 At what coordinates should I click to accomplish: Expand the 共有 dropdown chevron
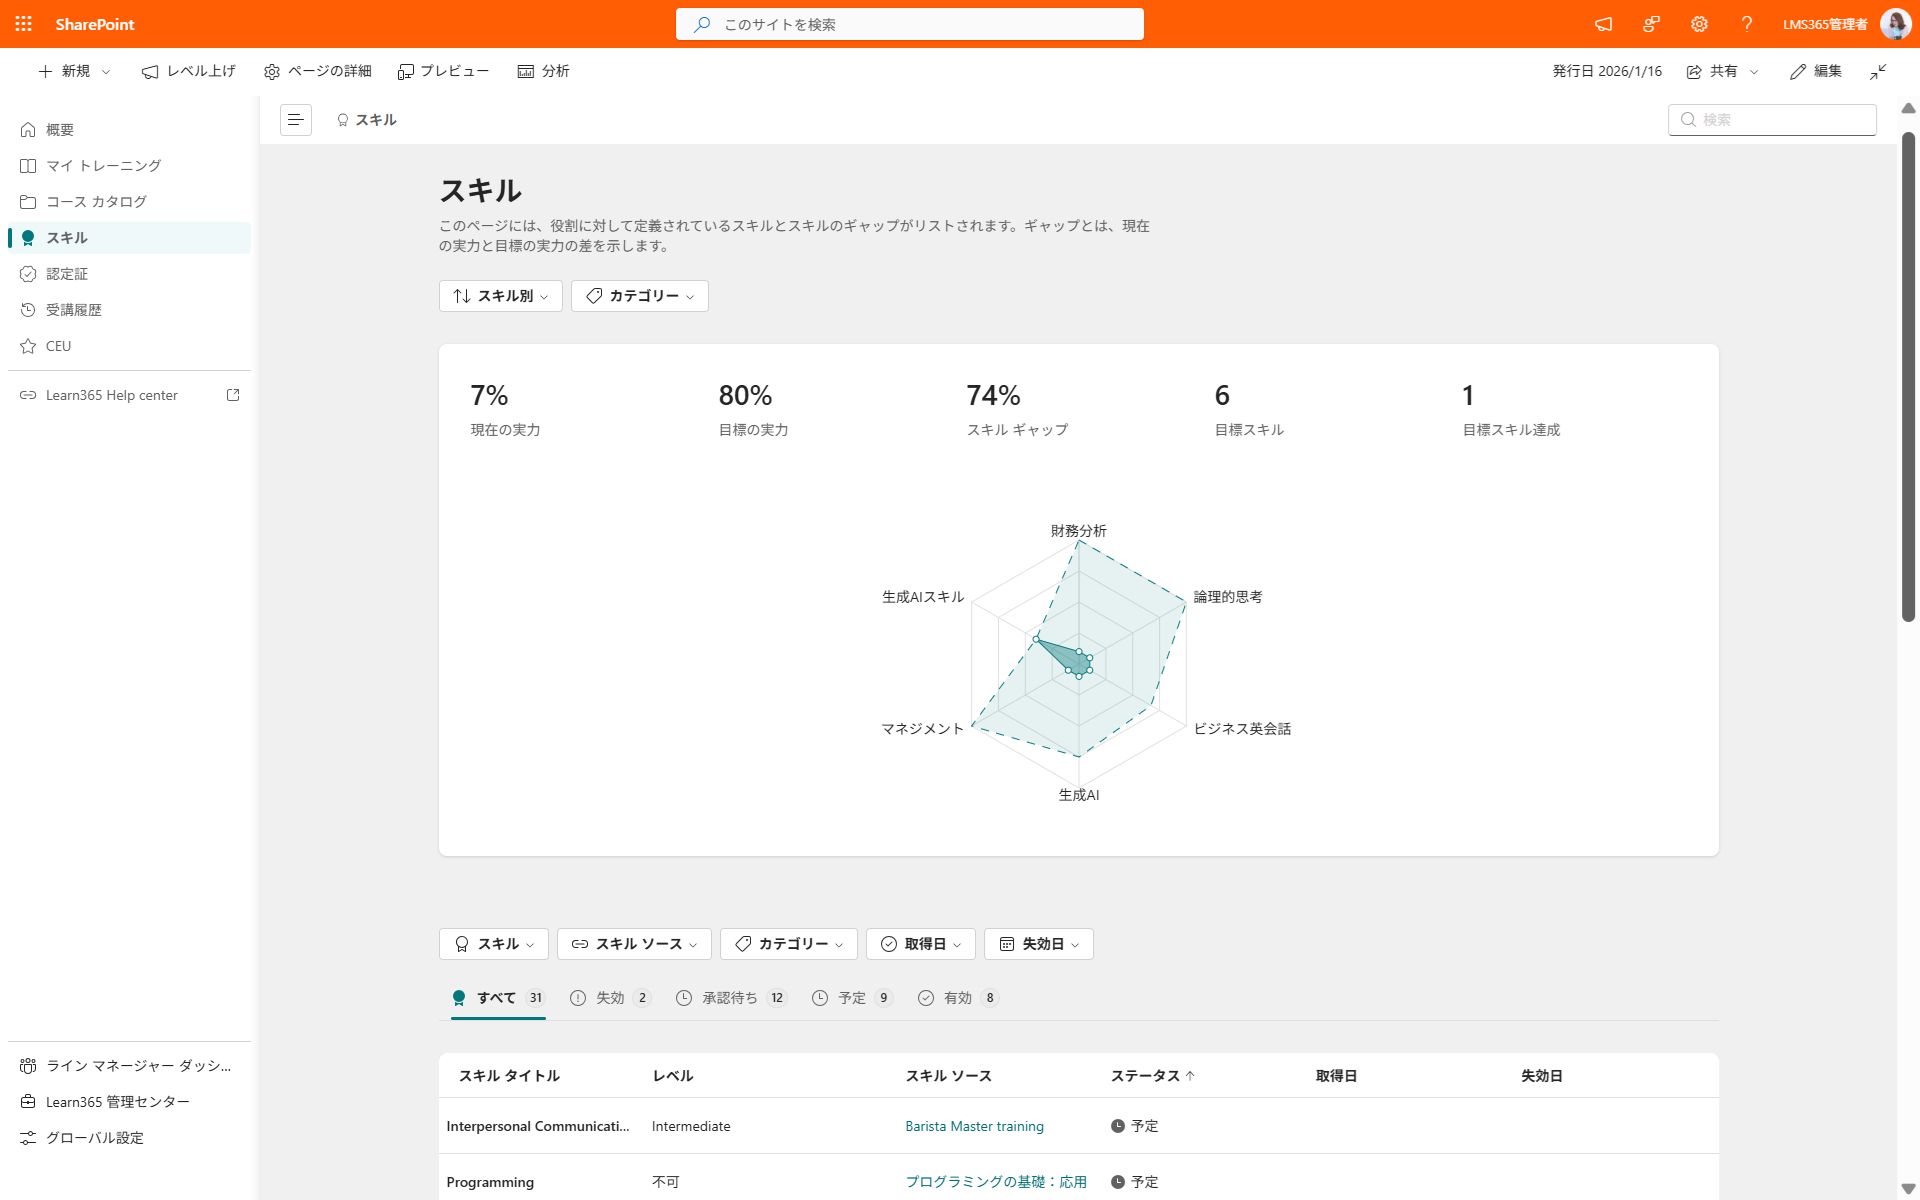click(1754, 72)
